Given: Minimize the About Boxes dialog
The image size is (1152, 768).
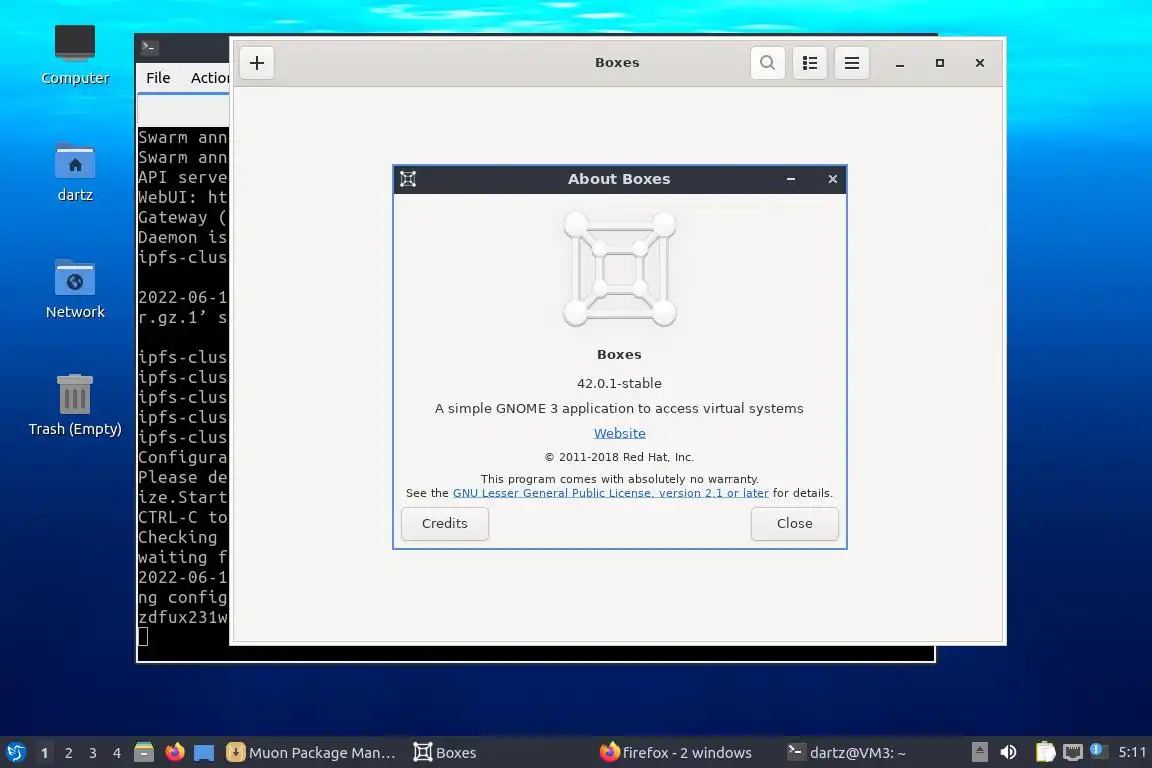Looking at the screenshot, I should tap(791, 179).
